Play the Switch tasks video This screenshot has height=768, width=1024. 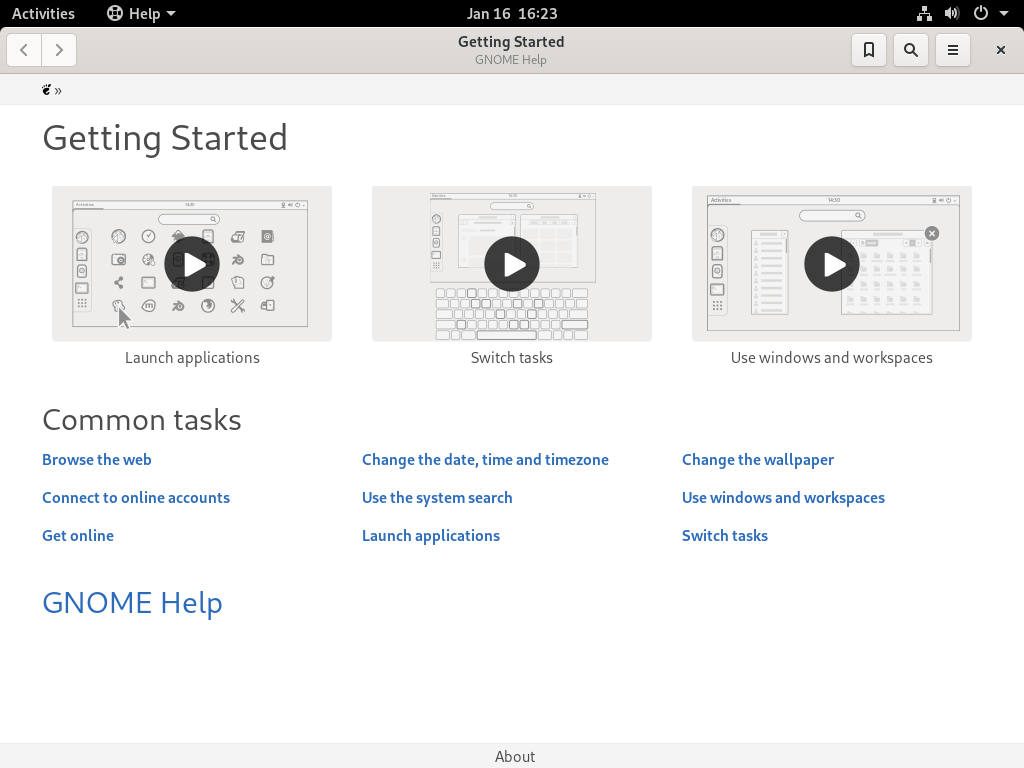512,264
